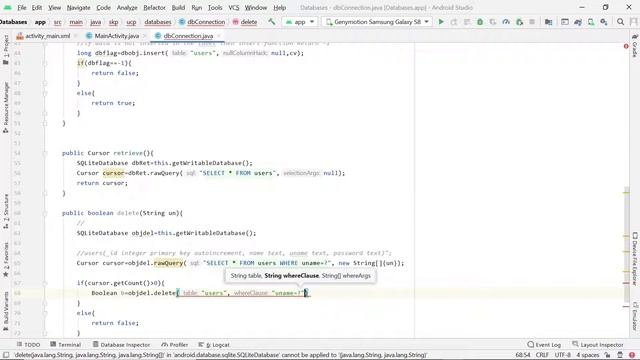Toggle the Structure side panel
The image size is (640, 360).
pos(6,211)
